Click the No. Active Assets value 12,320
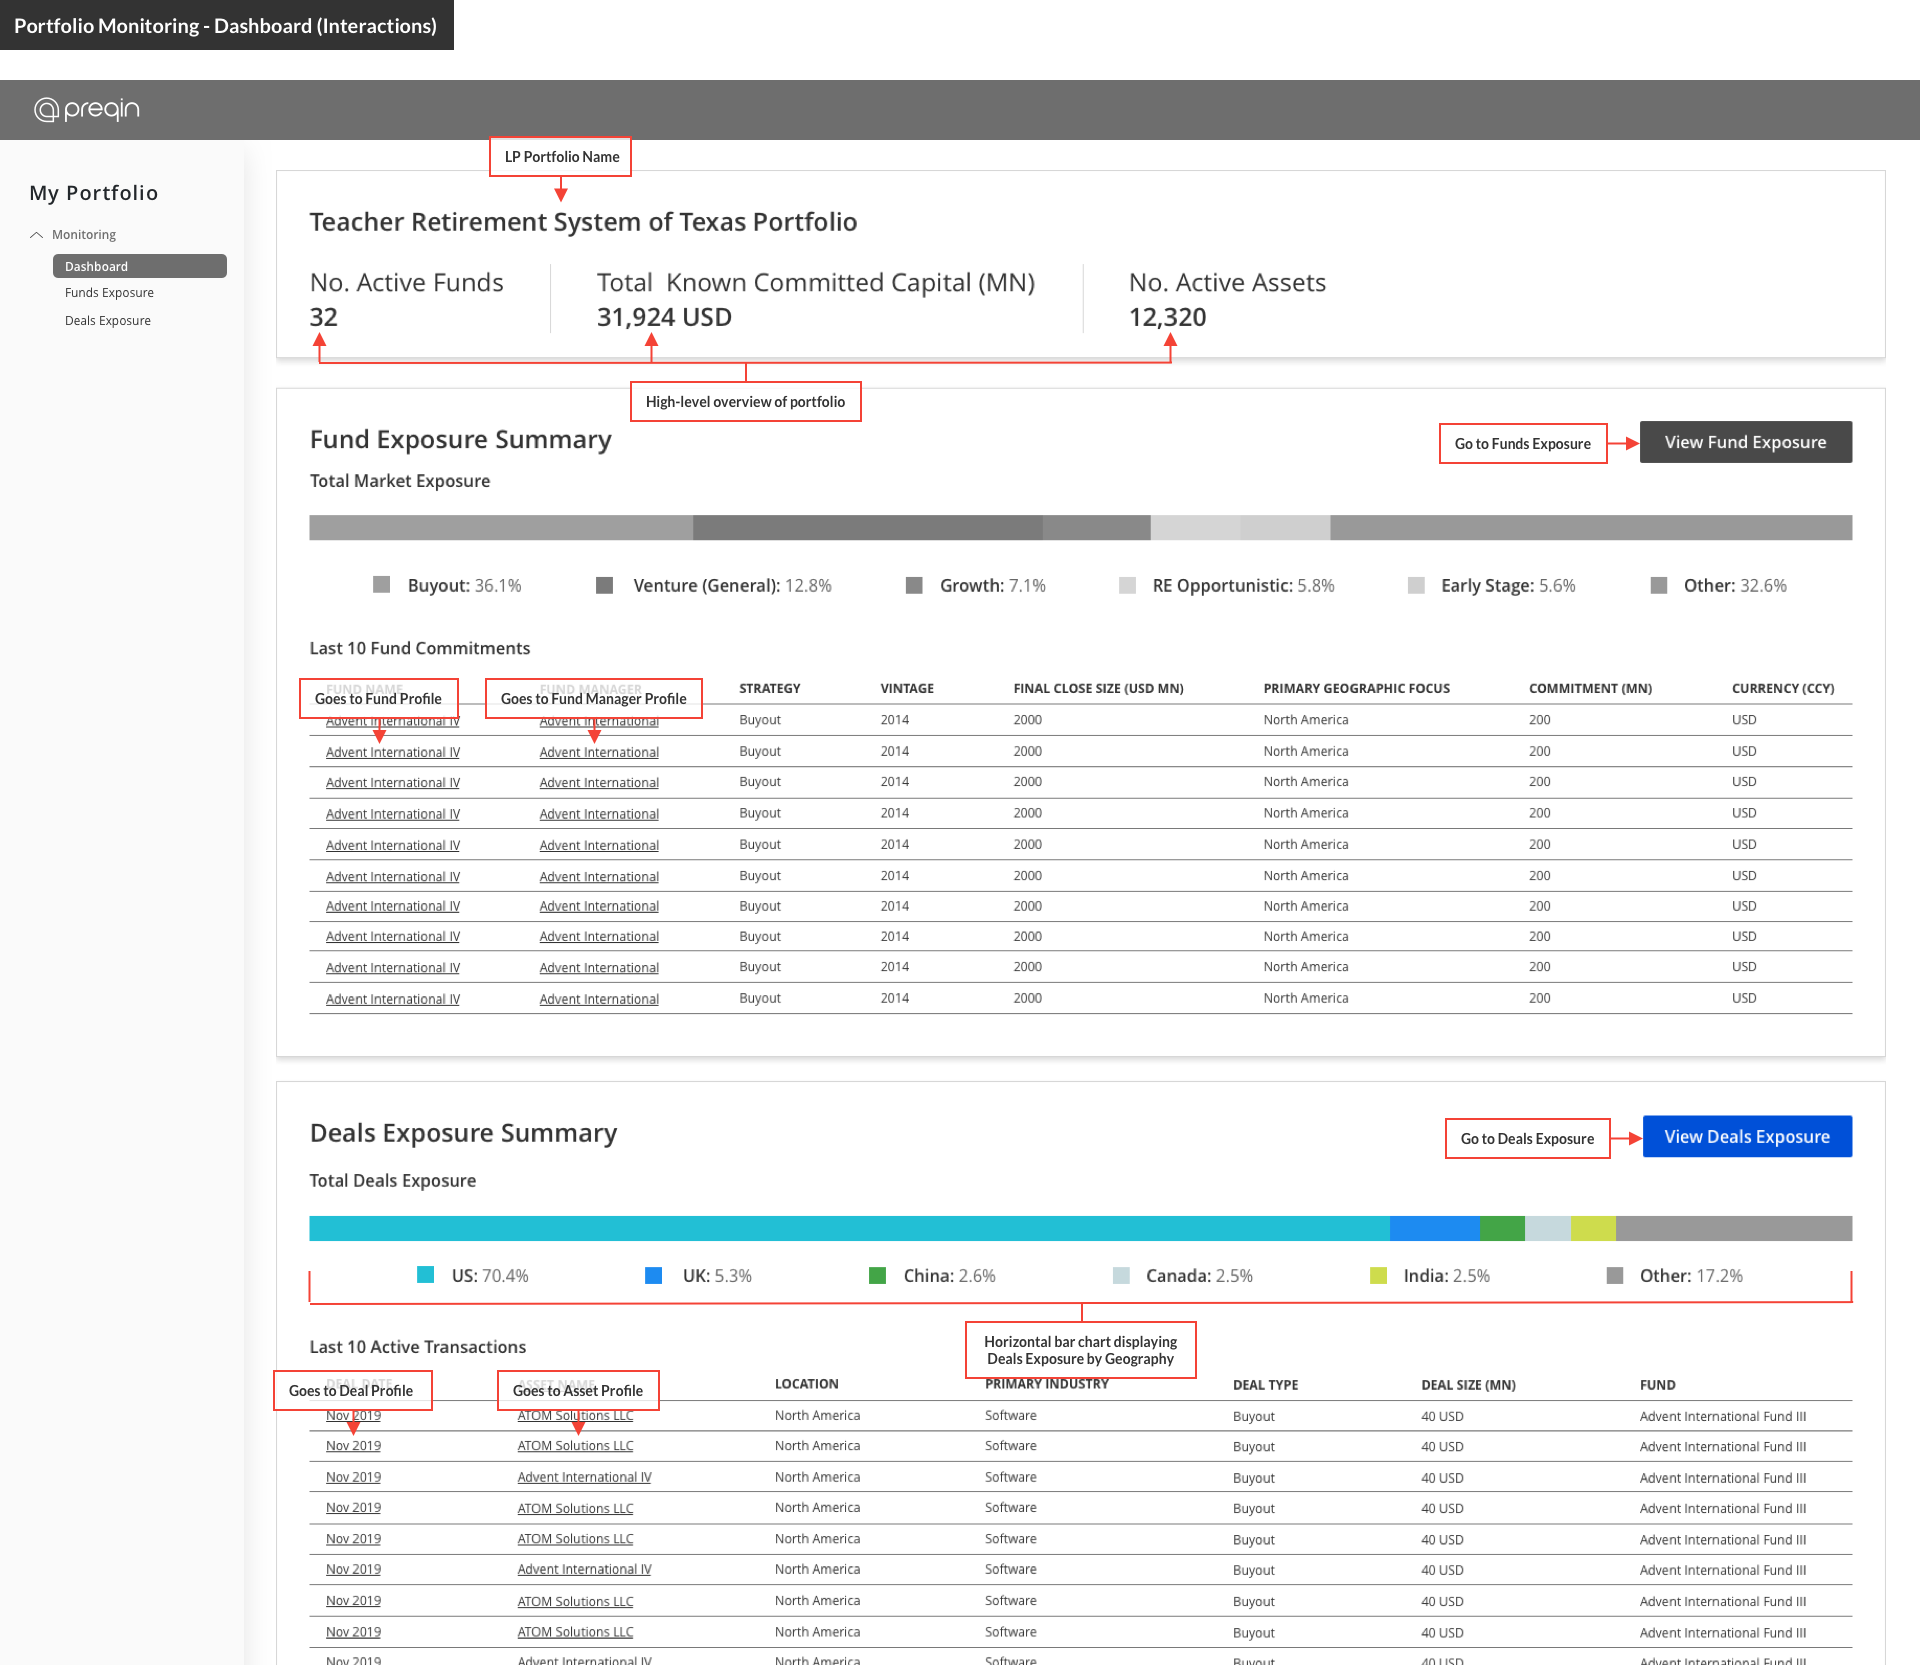 1167,318
